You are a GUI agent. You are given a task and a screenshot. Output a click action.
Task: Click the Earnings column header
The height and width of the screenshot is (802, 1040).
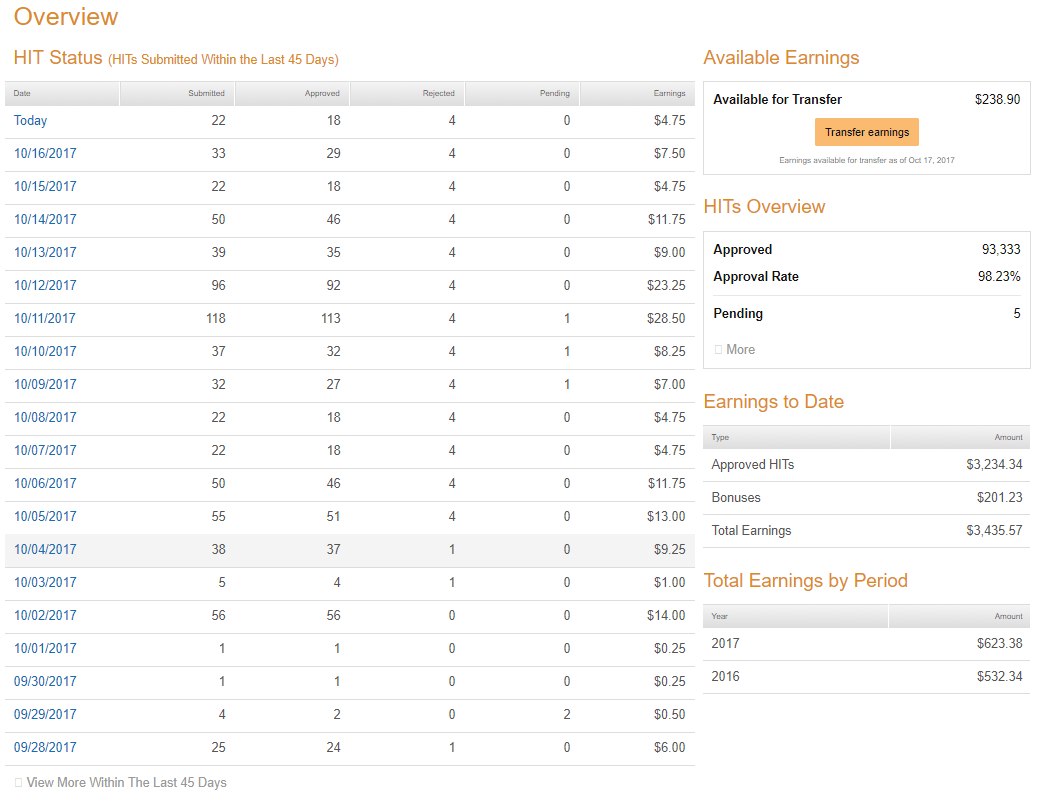pos(666,93)
